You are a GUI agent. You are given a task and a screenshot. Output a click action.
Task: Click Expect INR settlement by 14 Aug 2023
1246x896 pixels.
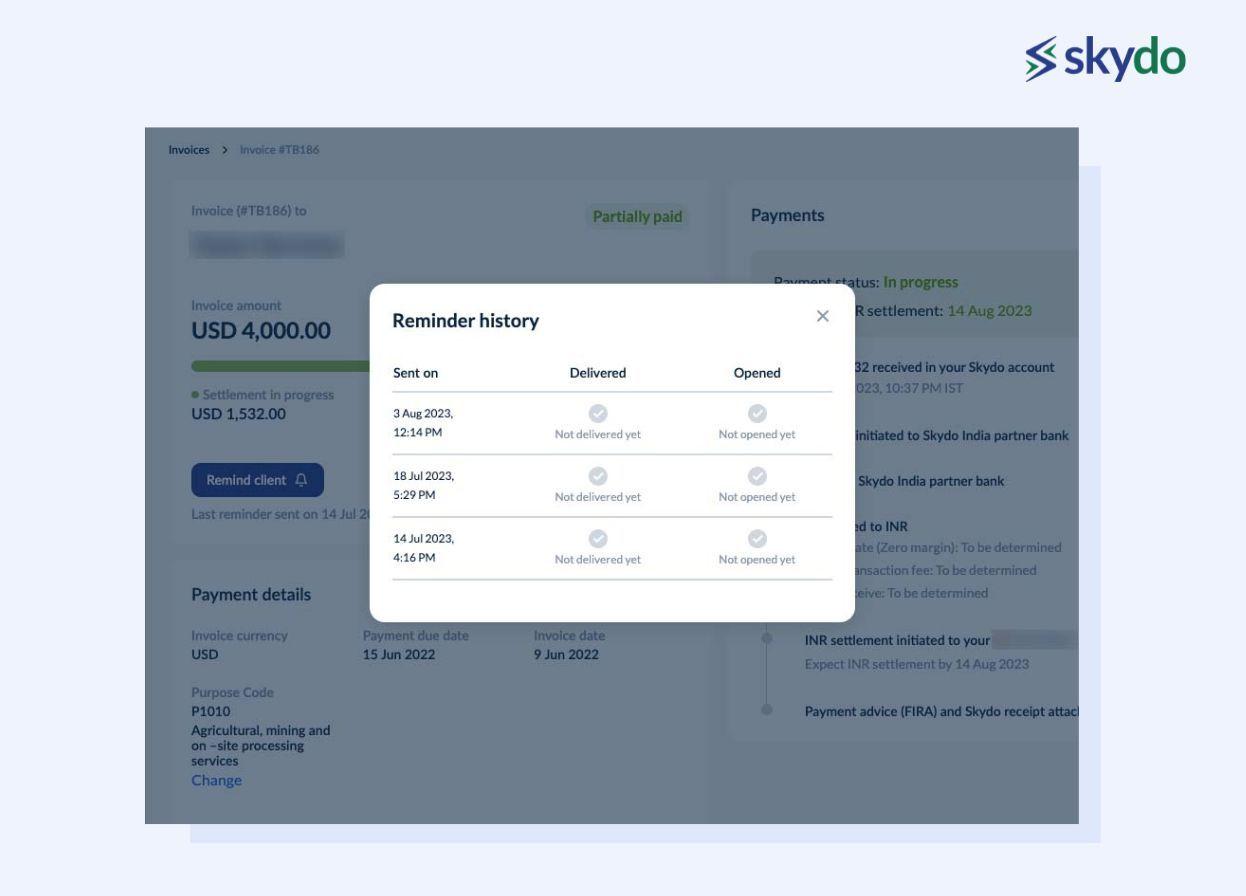[x=917, y=664]
